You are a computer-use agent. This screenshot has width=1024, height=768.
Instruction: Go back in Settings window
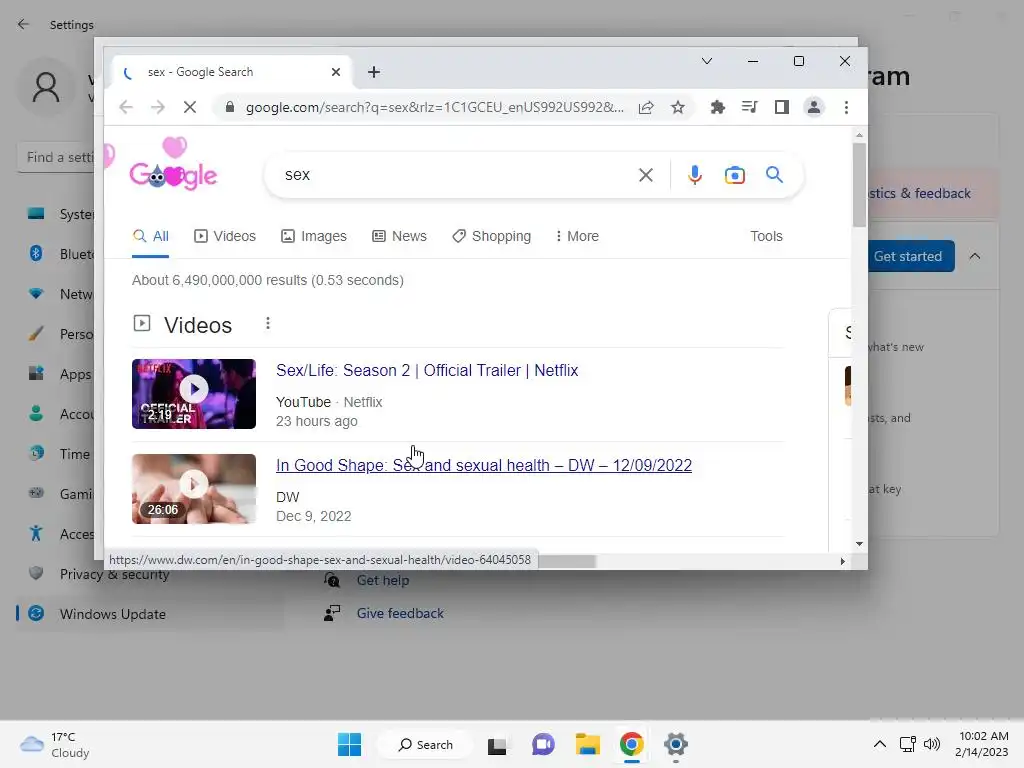point(24,24)
